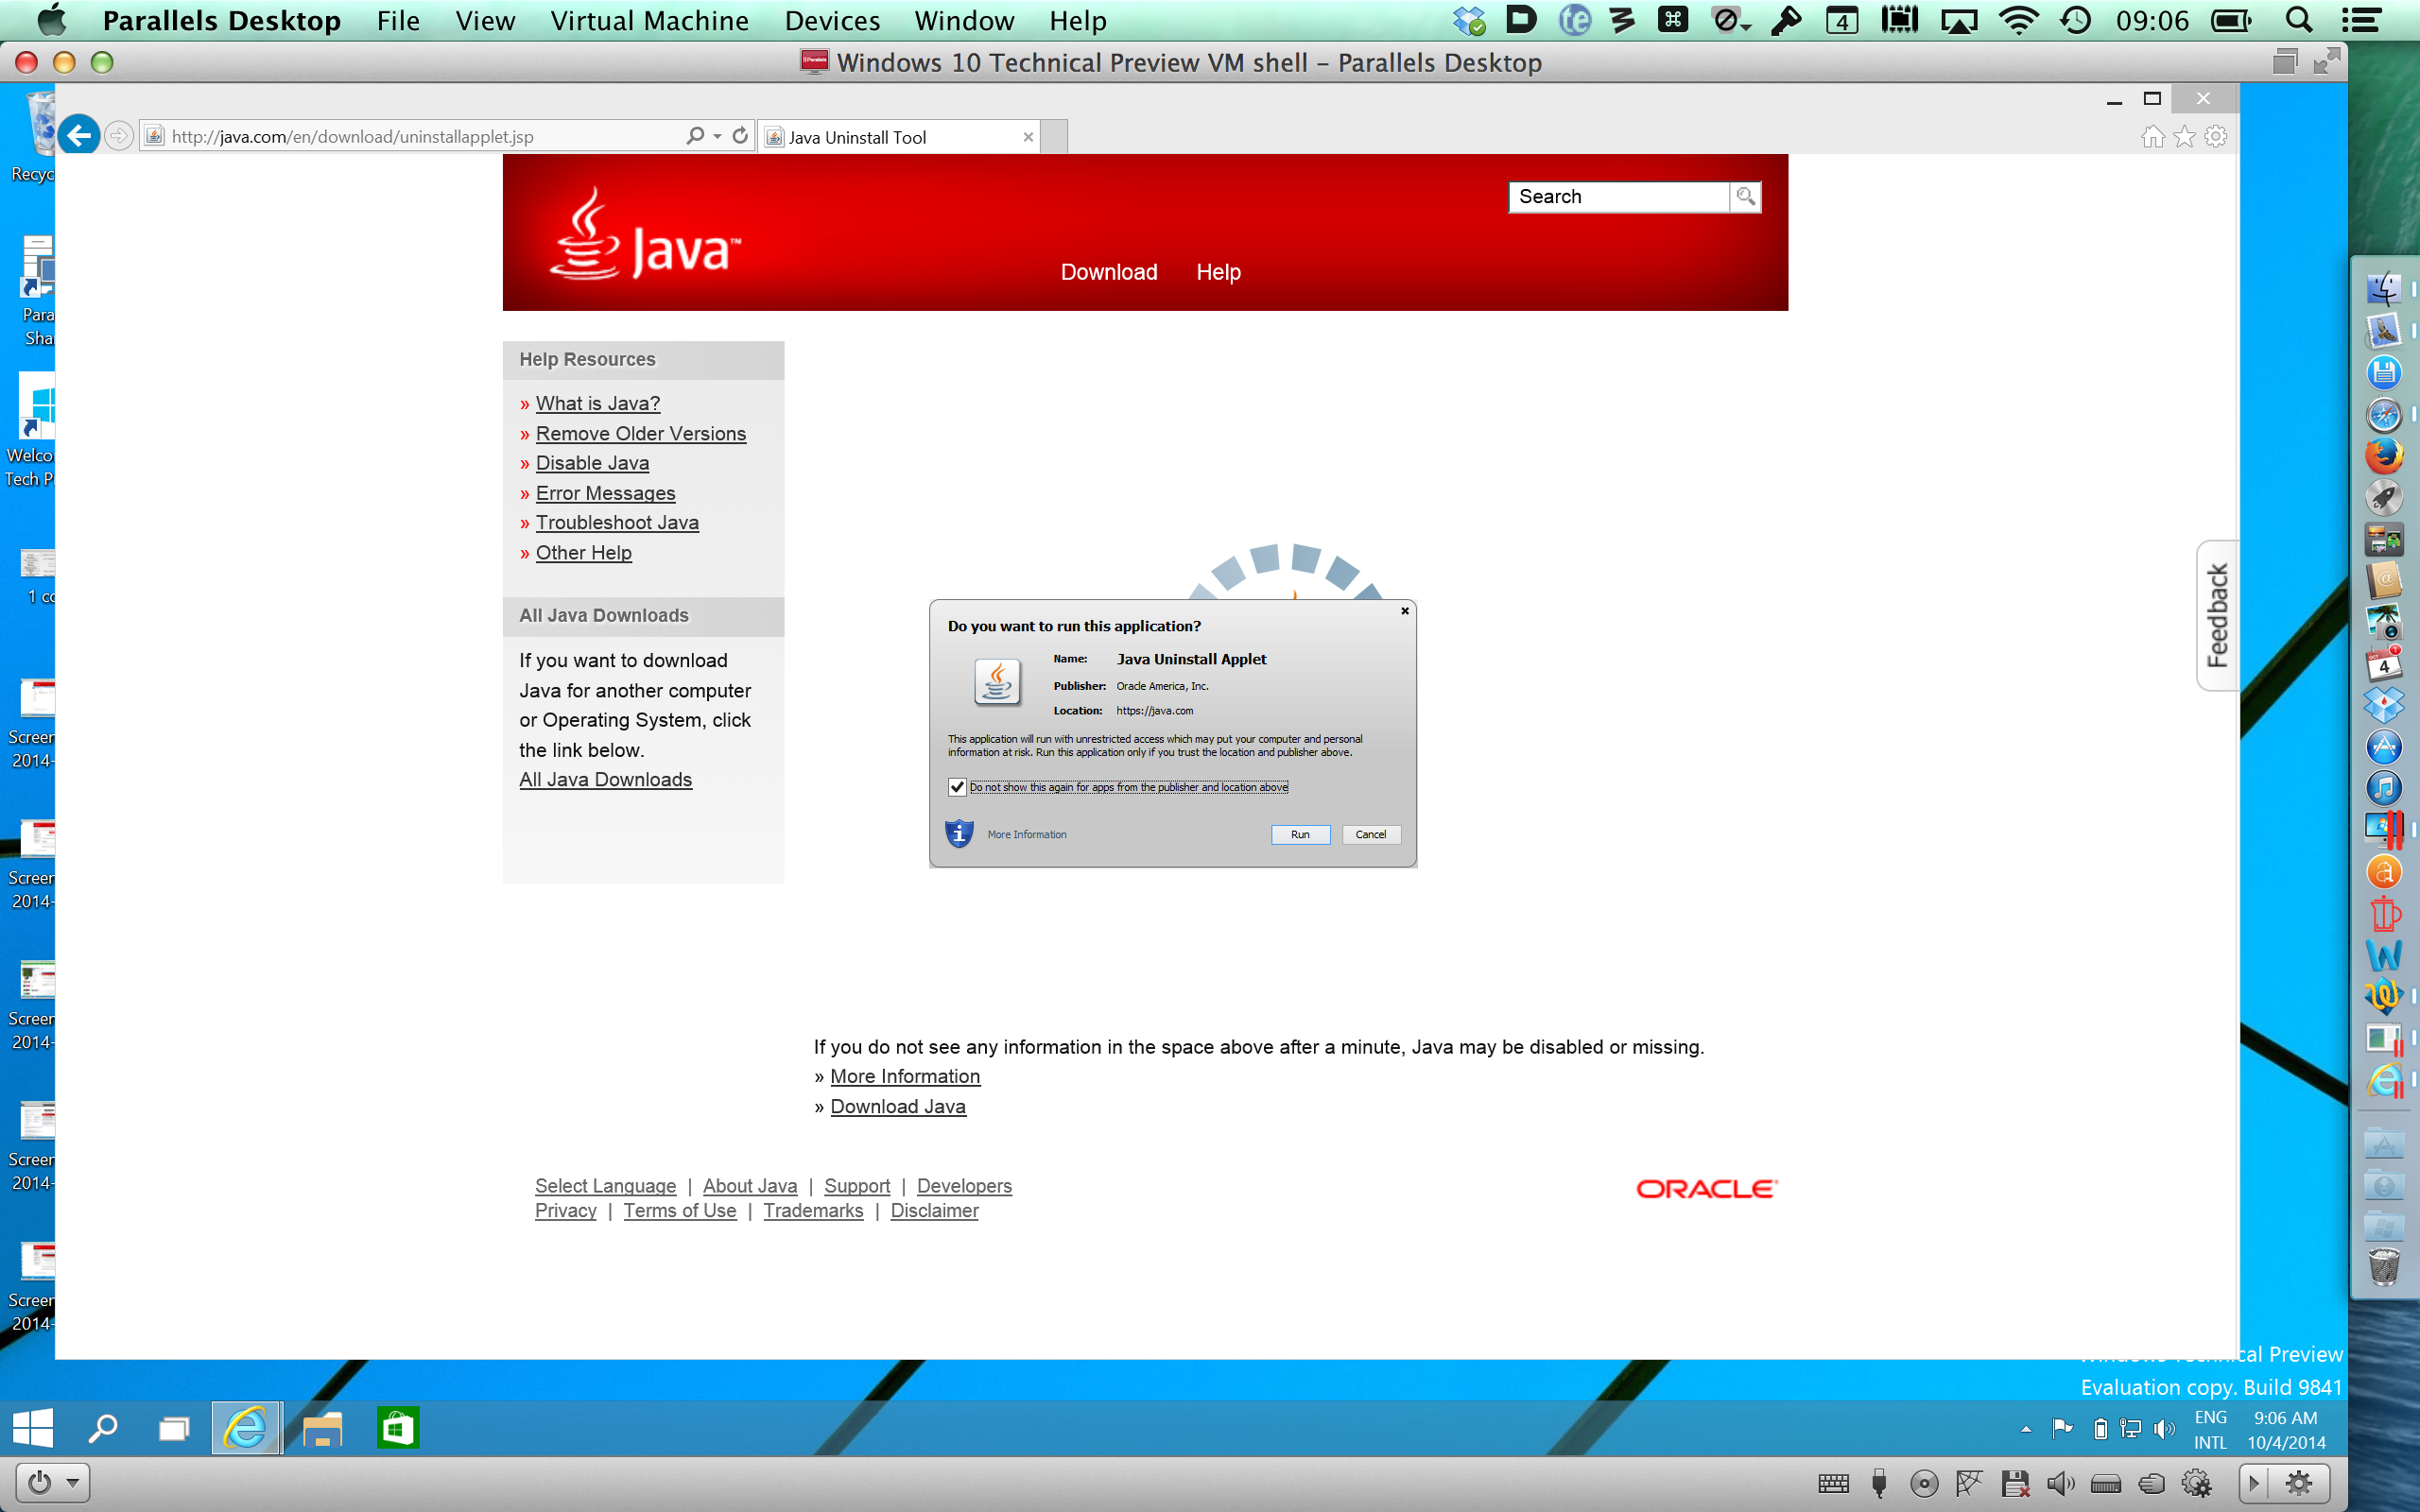The image size is (2420, 1512).
Task: Open Windows Store icon in taskbar
Action: (398, 1428)
